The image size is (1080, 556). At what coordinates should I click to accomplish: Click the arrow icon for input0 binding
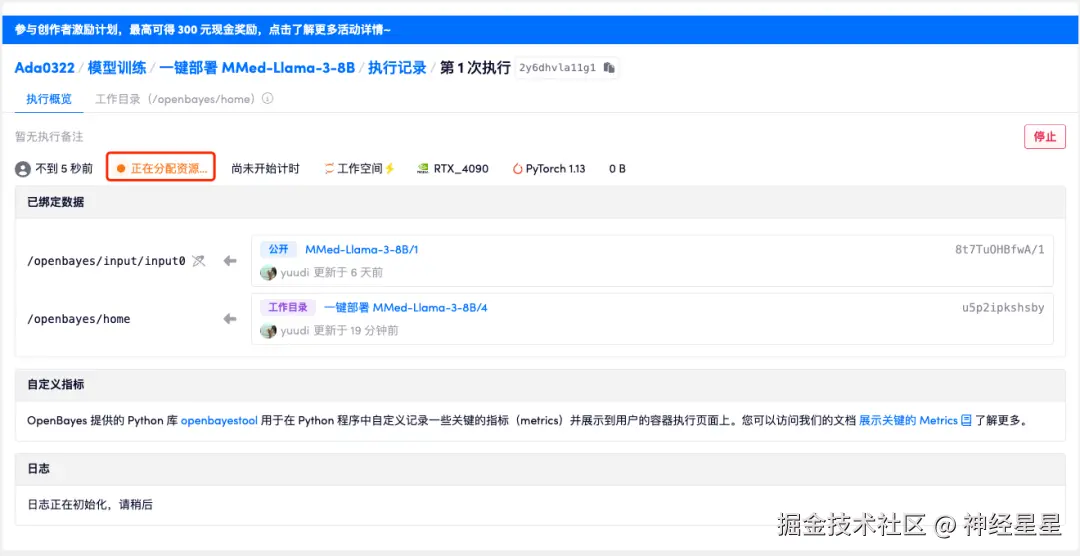tap(230, 260)
